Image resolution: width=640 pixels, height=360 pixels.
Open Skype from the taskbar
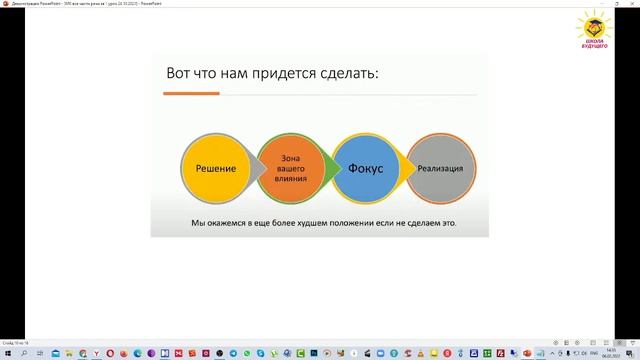(x=260, y=353)
